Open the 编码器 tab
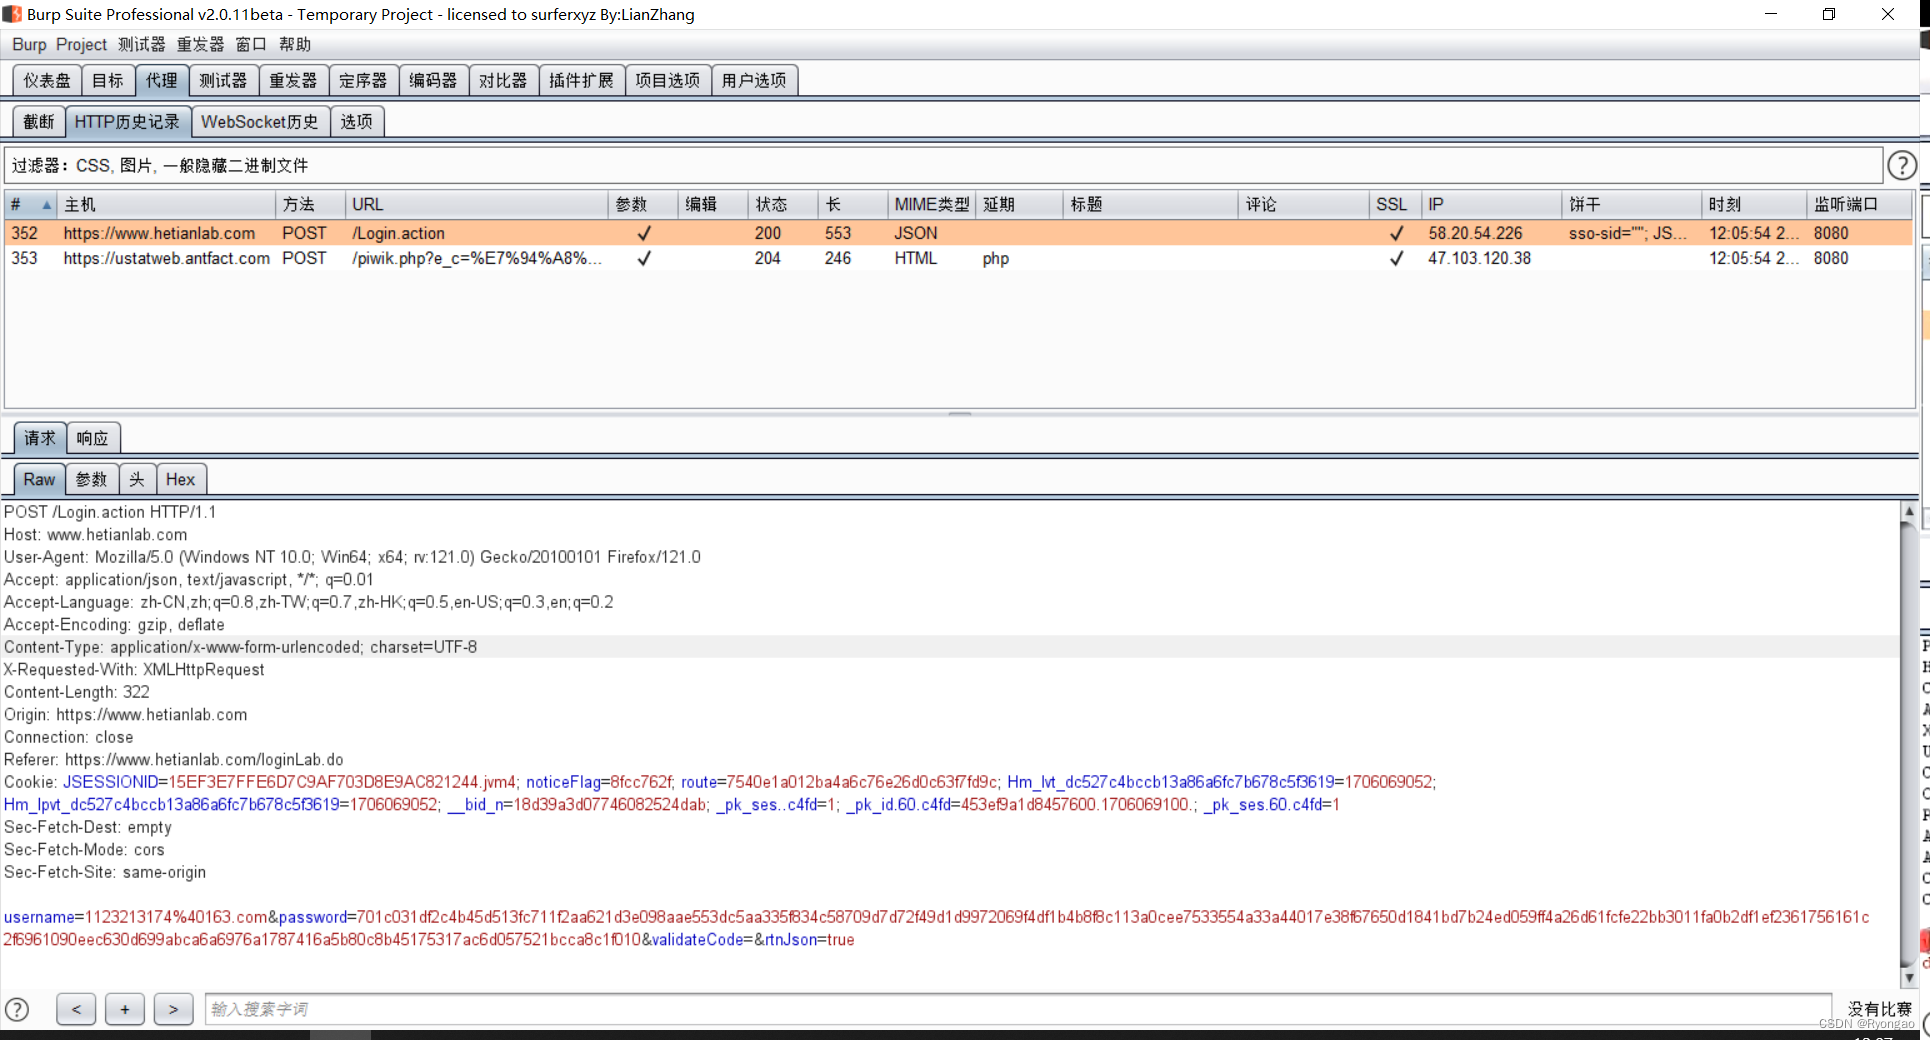 (433, 80)
